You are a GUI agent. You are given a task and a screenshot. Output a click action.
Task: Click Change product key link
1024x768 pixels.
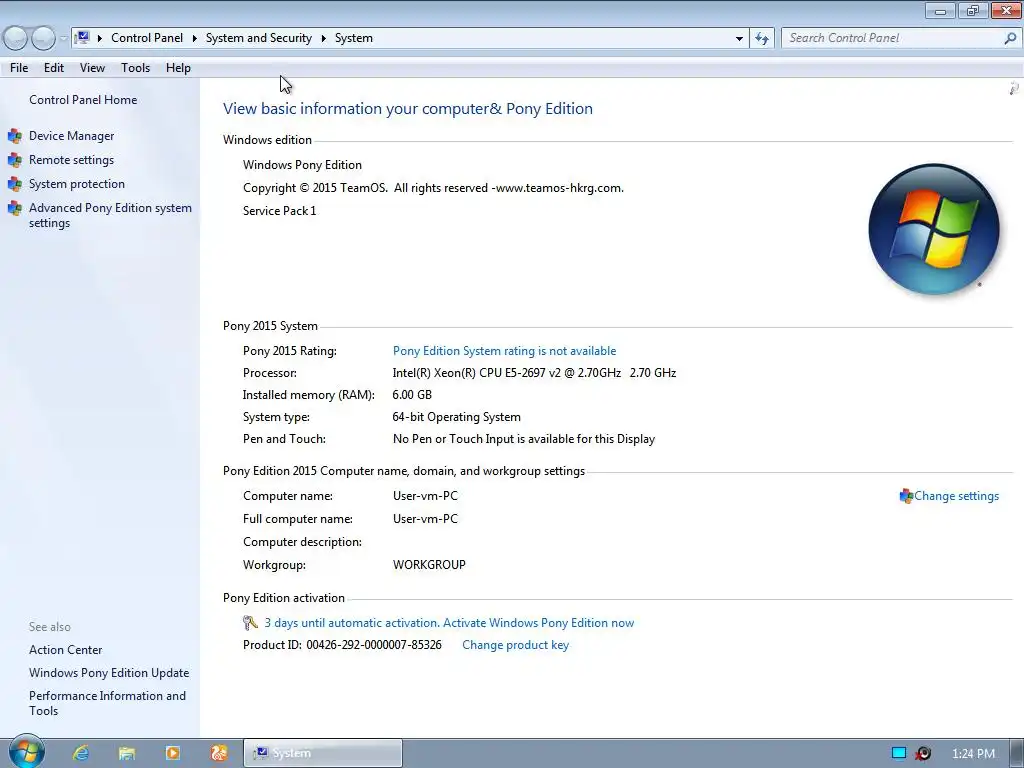(515, 645)
